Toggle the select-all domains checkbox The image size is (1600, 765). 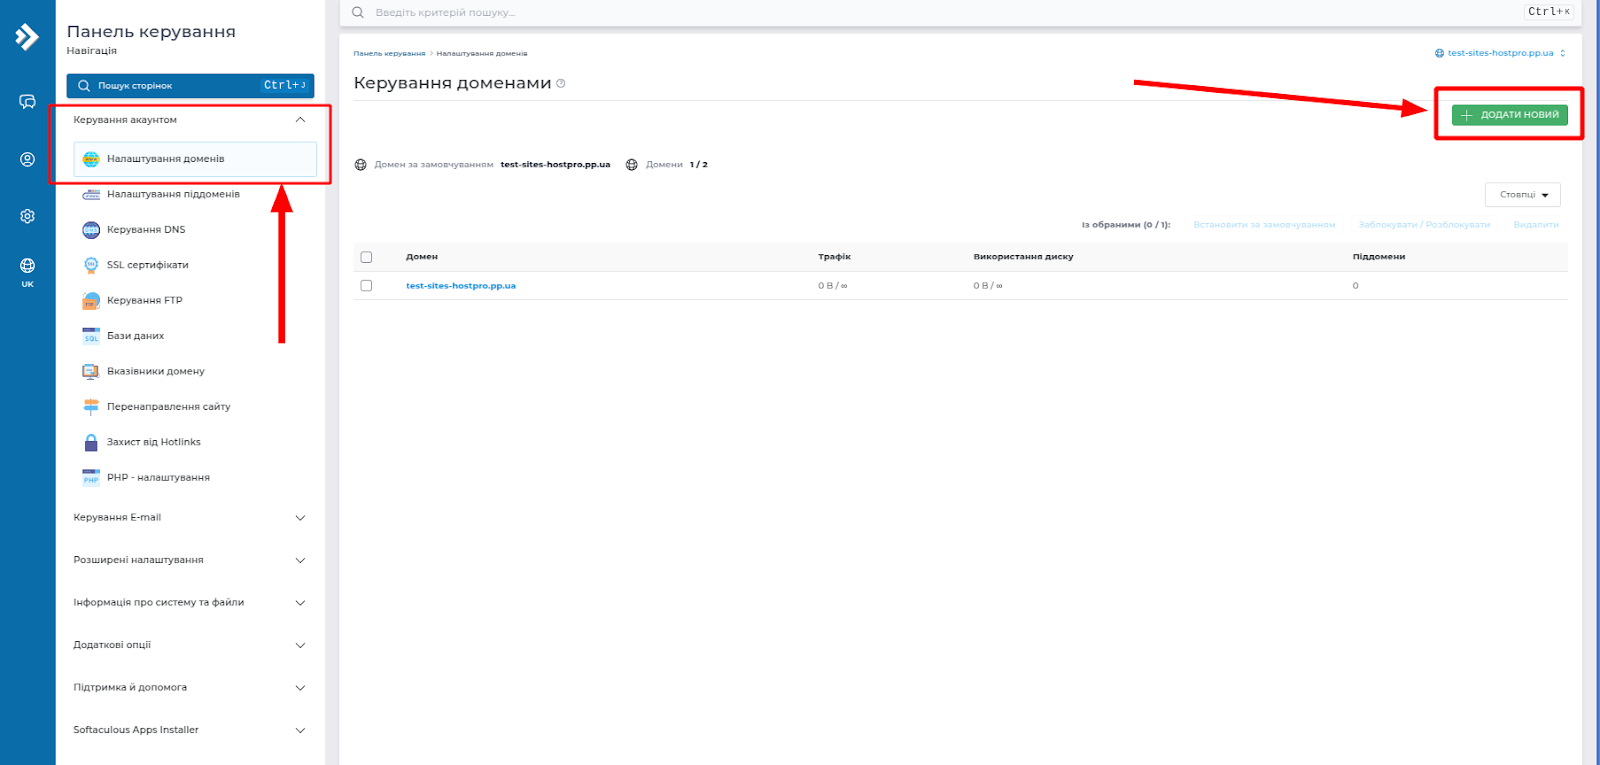click(x=366, y=257)
